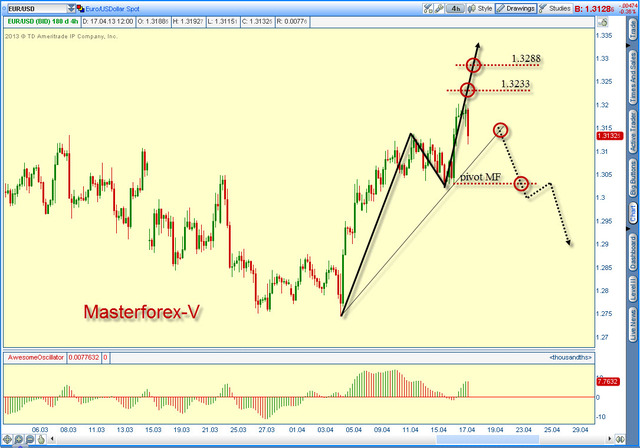640x448 pixels.
Task: Click the wrench settings icon
Action: click(439, 8)
